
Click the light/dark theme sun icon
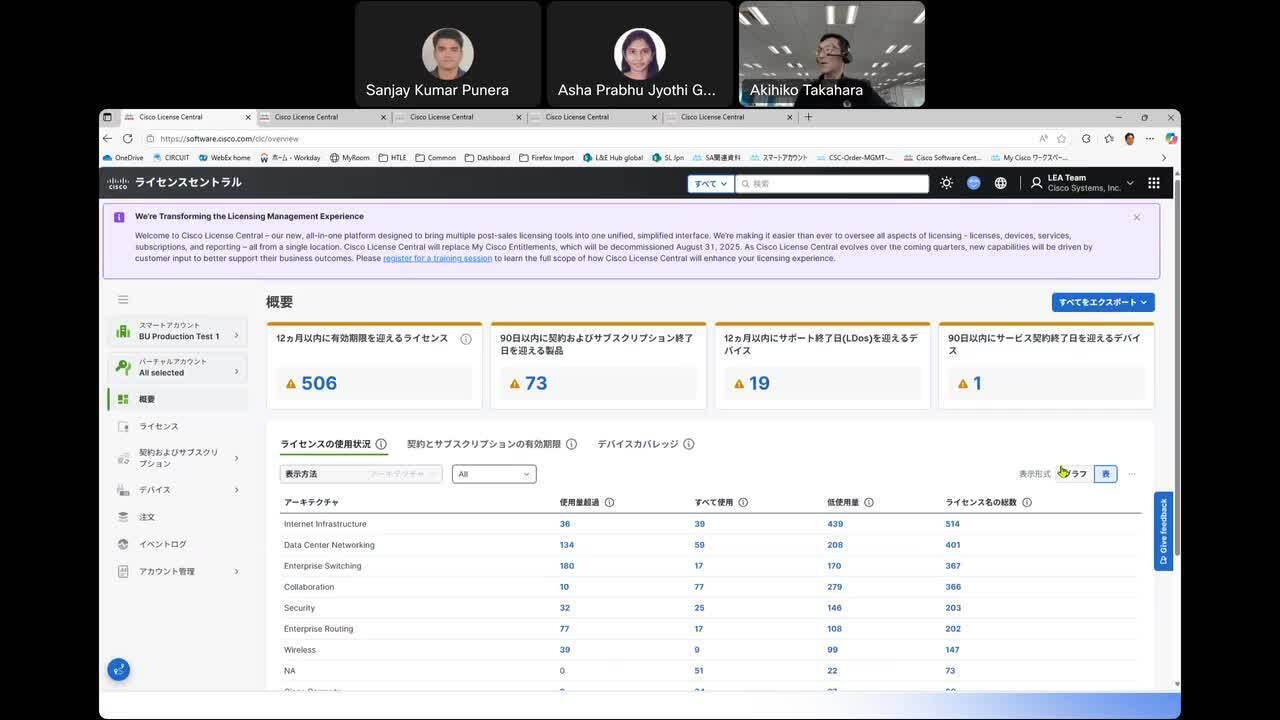point(946,183)
